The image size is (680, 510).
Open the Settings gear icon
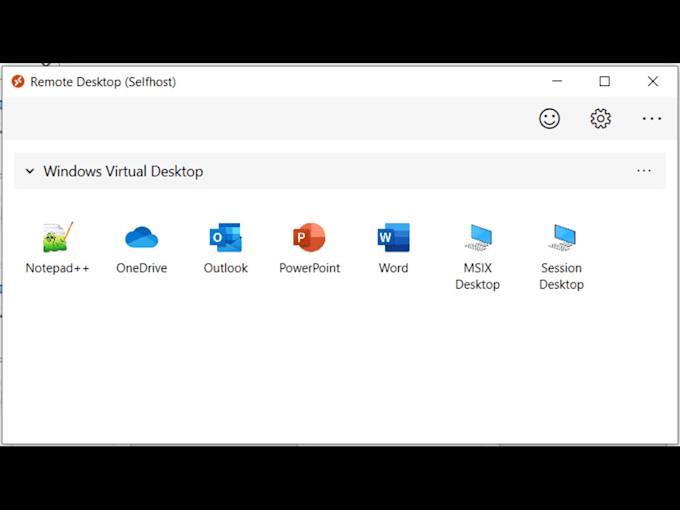(x=601, y=118)
